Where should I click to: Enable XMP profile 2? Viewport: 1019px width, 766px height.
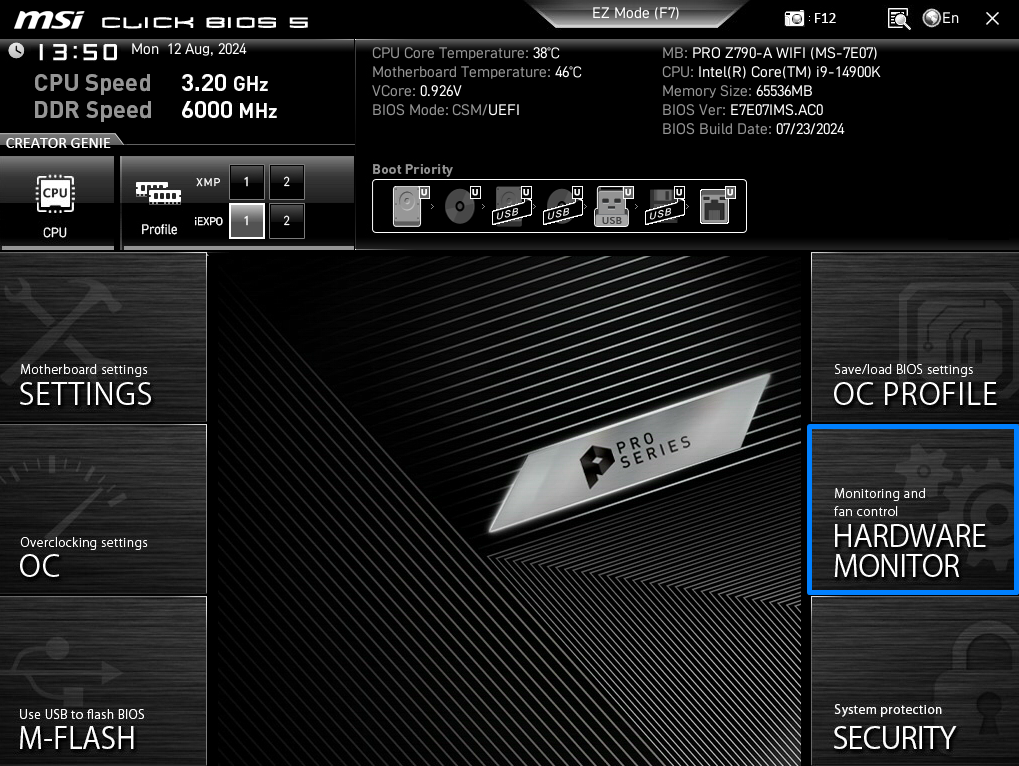(x=287, y=182)
